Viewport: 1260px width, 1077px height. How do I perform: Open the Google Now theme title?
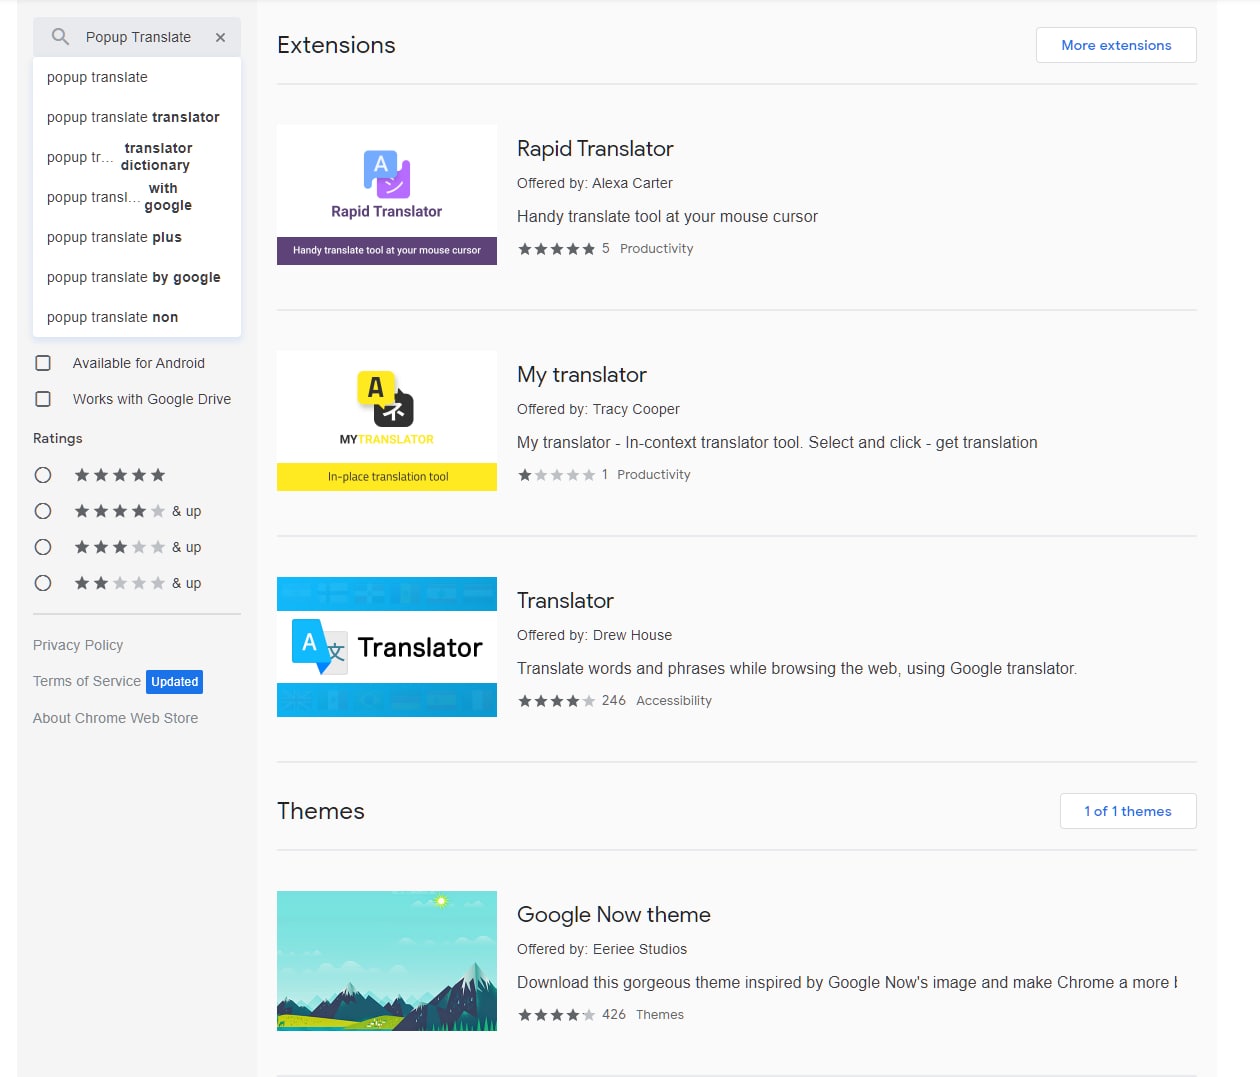614,915
